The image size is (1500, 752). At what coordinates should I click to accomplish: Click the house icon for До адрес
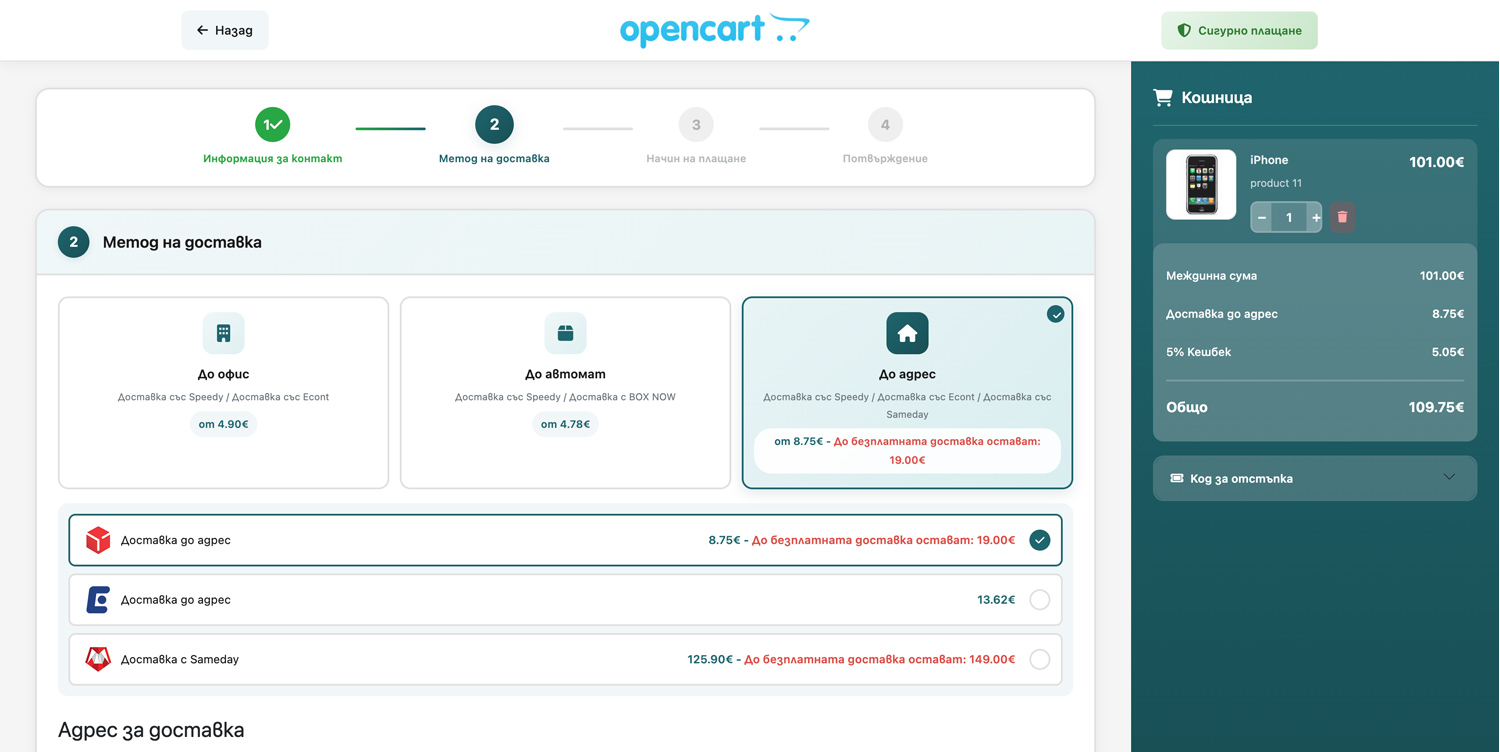[907, 334]
